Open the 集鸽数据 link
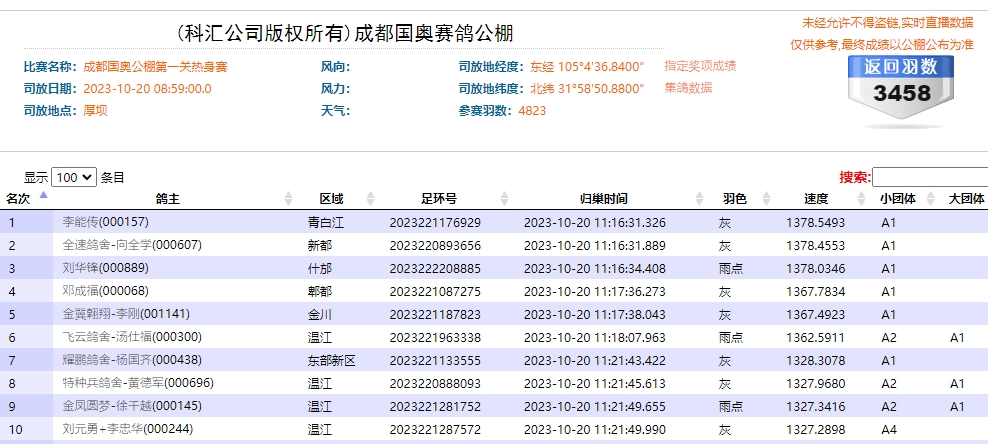Viewport: 988px width, 444px height. [x=688, y=88]
